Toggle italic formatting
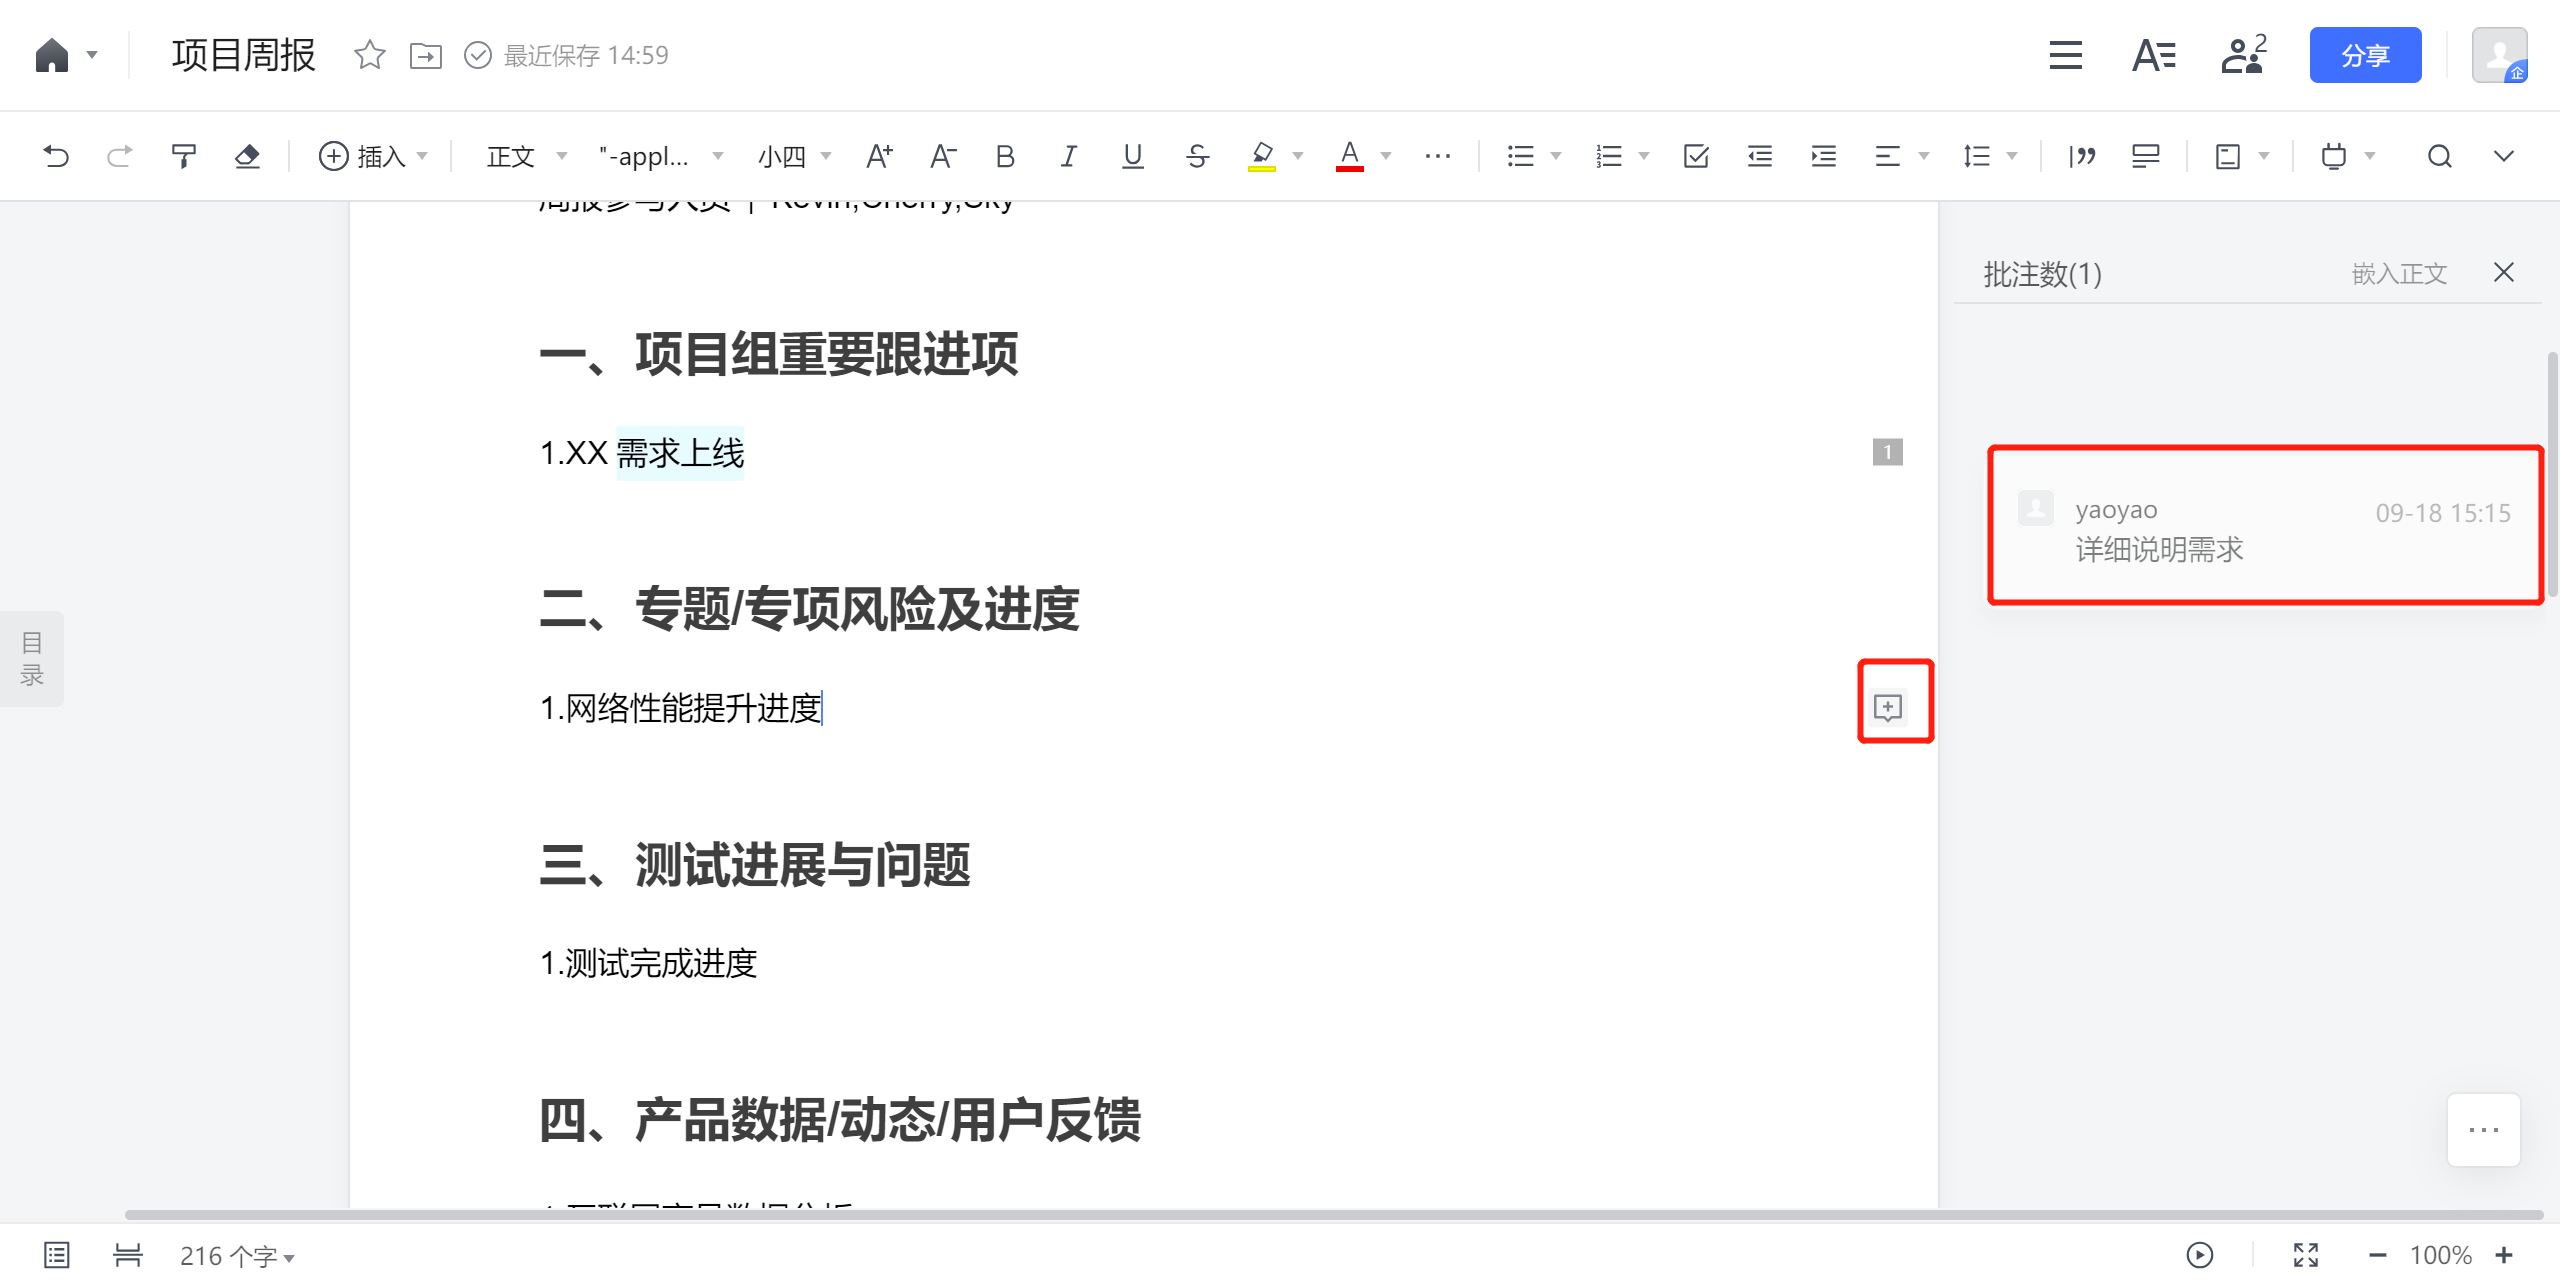2560x1286 pixels. click(x=1068, y=156)
